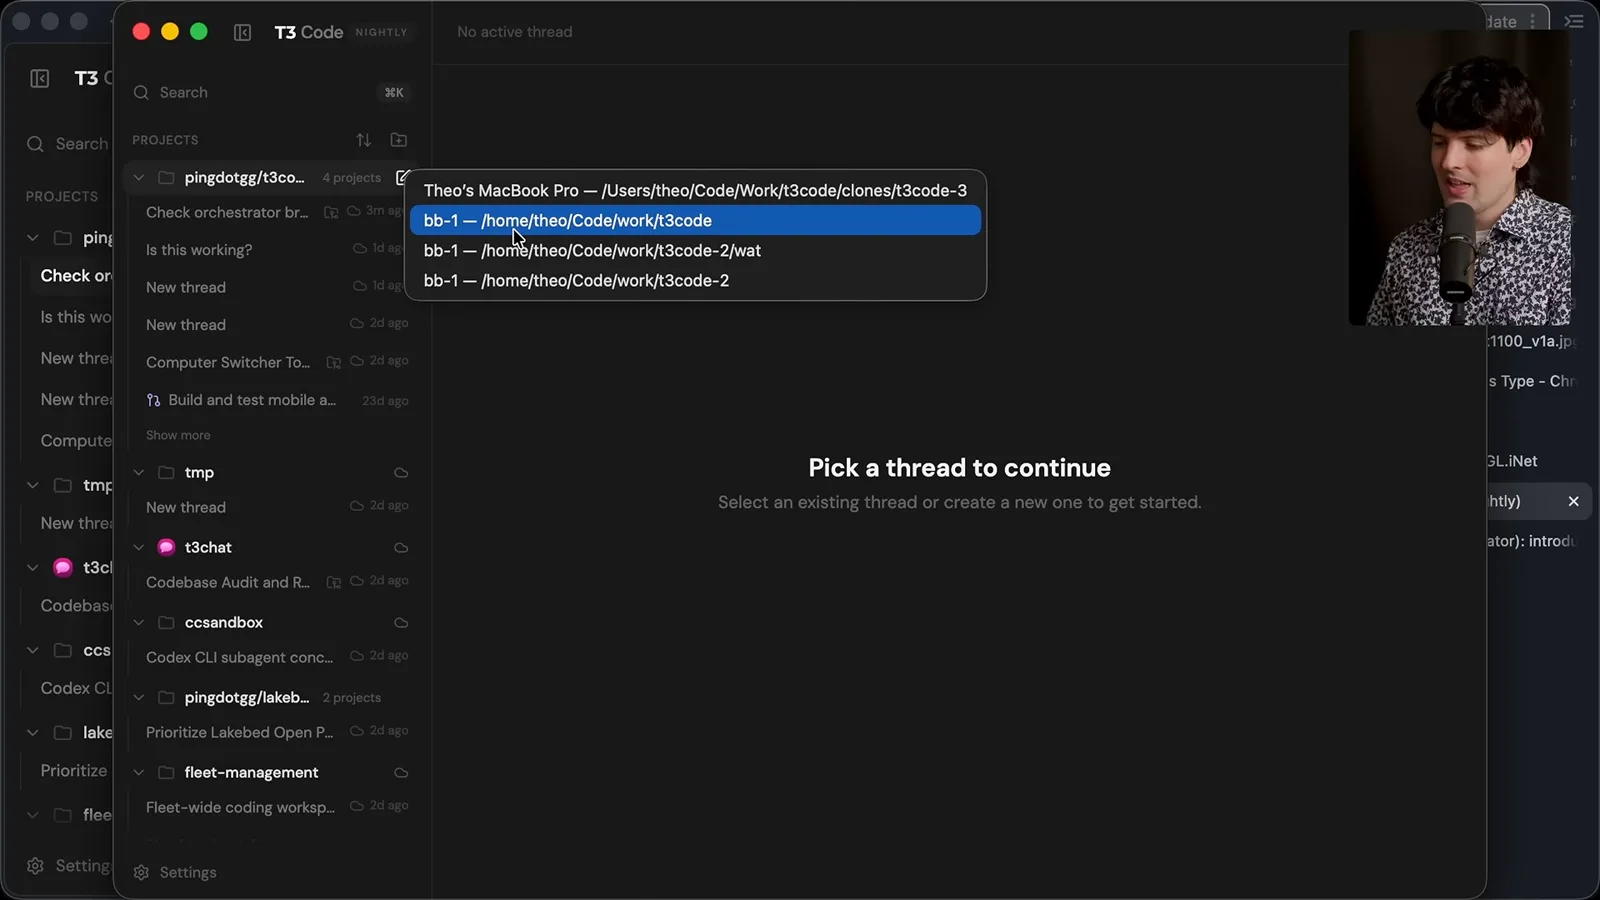
Task: Click Show more under pingdotgg/t3co threads
Action: [x=178, y=435]
